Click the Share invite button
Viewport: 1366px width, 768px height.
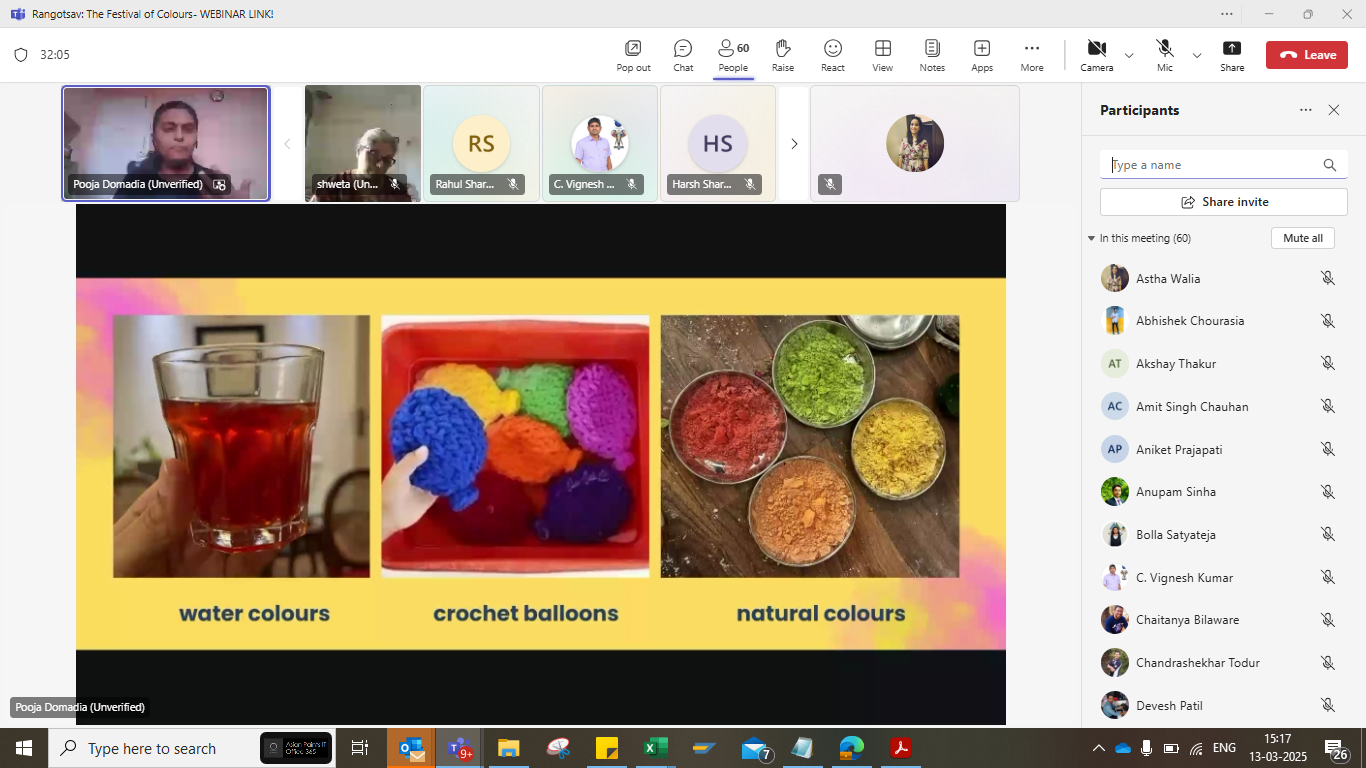coord(1224,202)
